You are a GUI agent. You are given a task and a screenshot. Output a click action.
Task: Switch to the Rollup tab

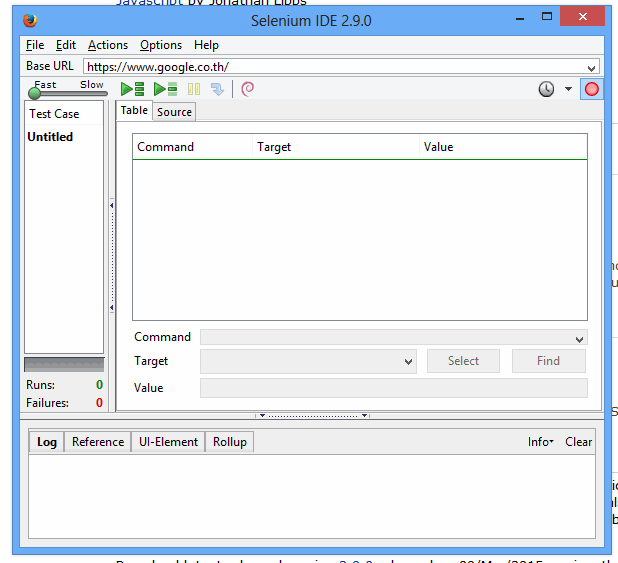(230, 442)
